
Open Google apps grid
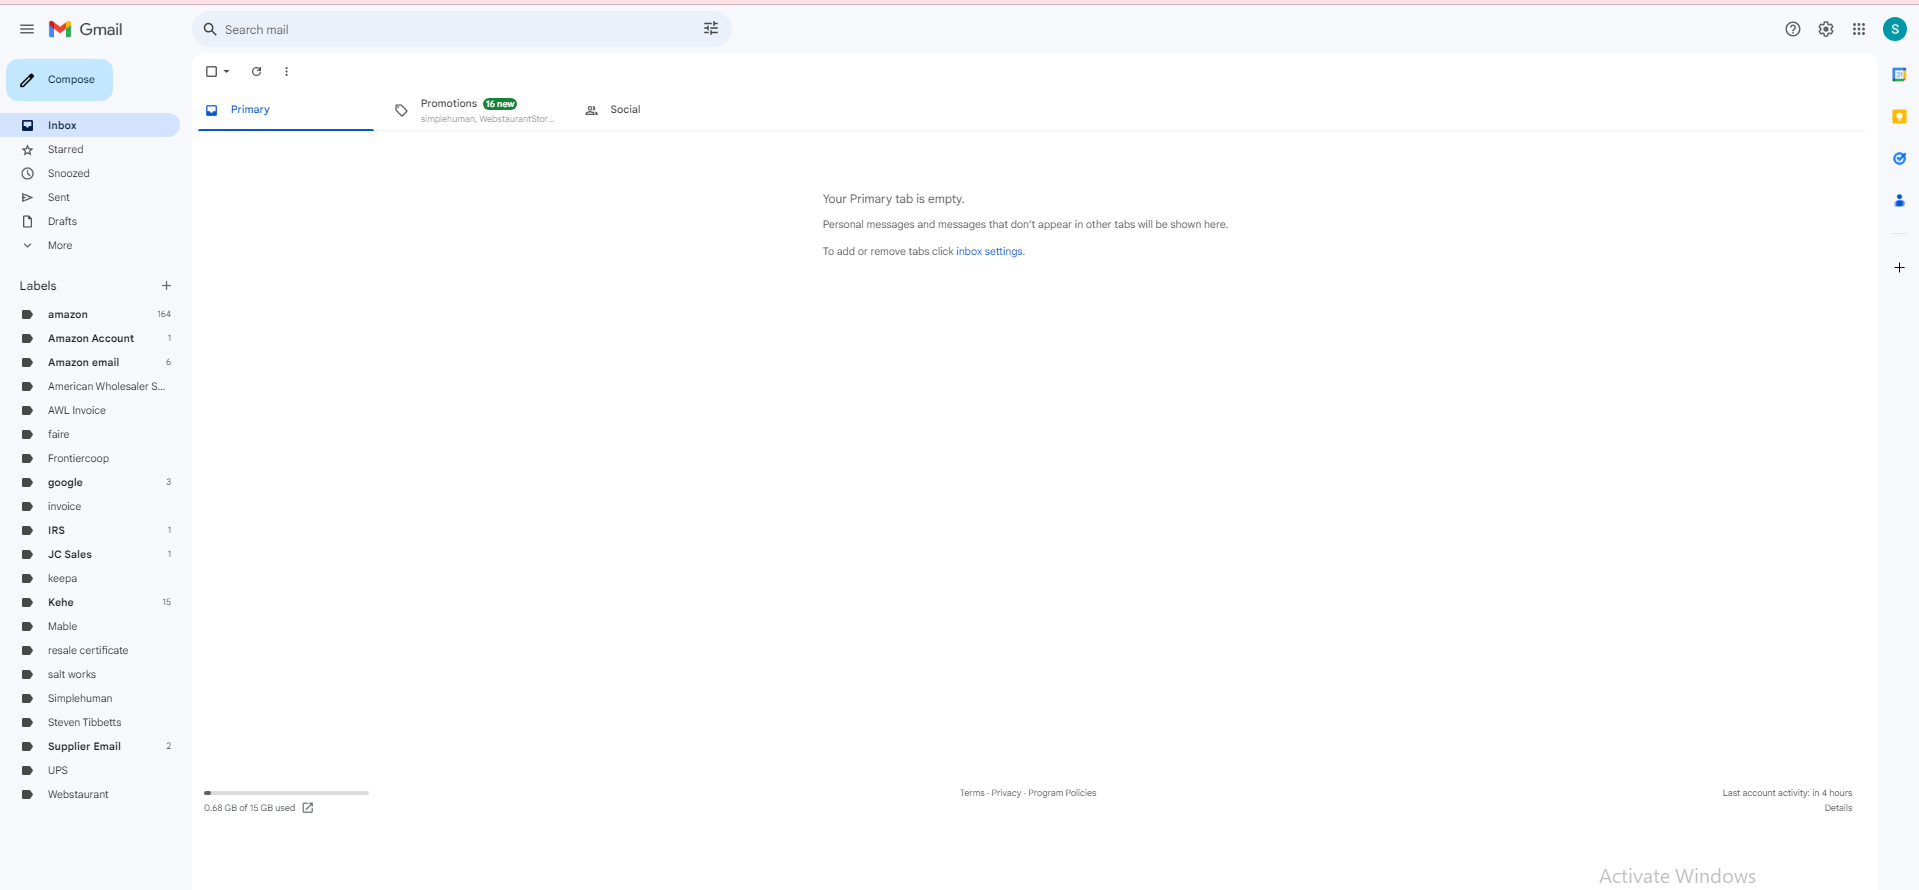click(x=1859, y=29)
